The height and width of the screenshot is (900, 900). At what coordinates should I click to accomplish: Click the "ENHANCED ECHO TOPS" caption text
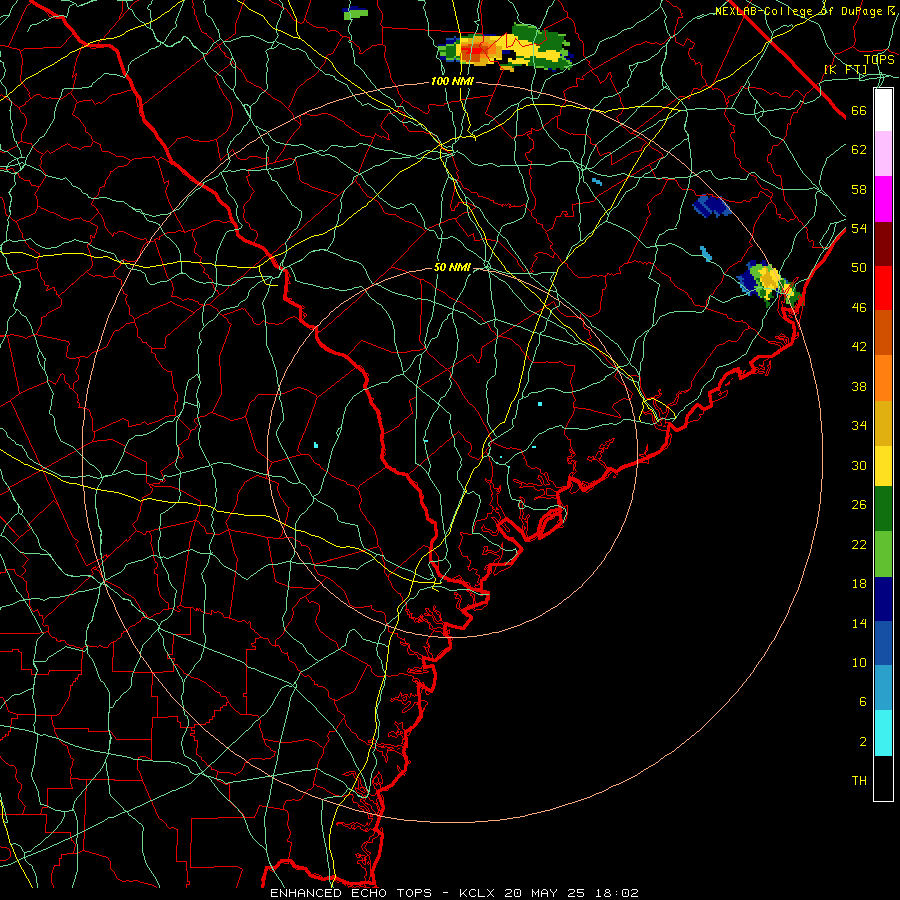pyautogui.click(x=351, y=893)
